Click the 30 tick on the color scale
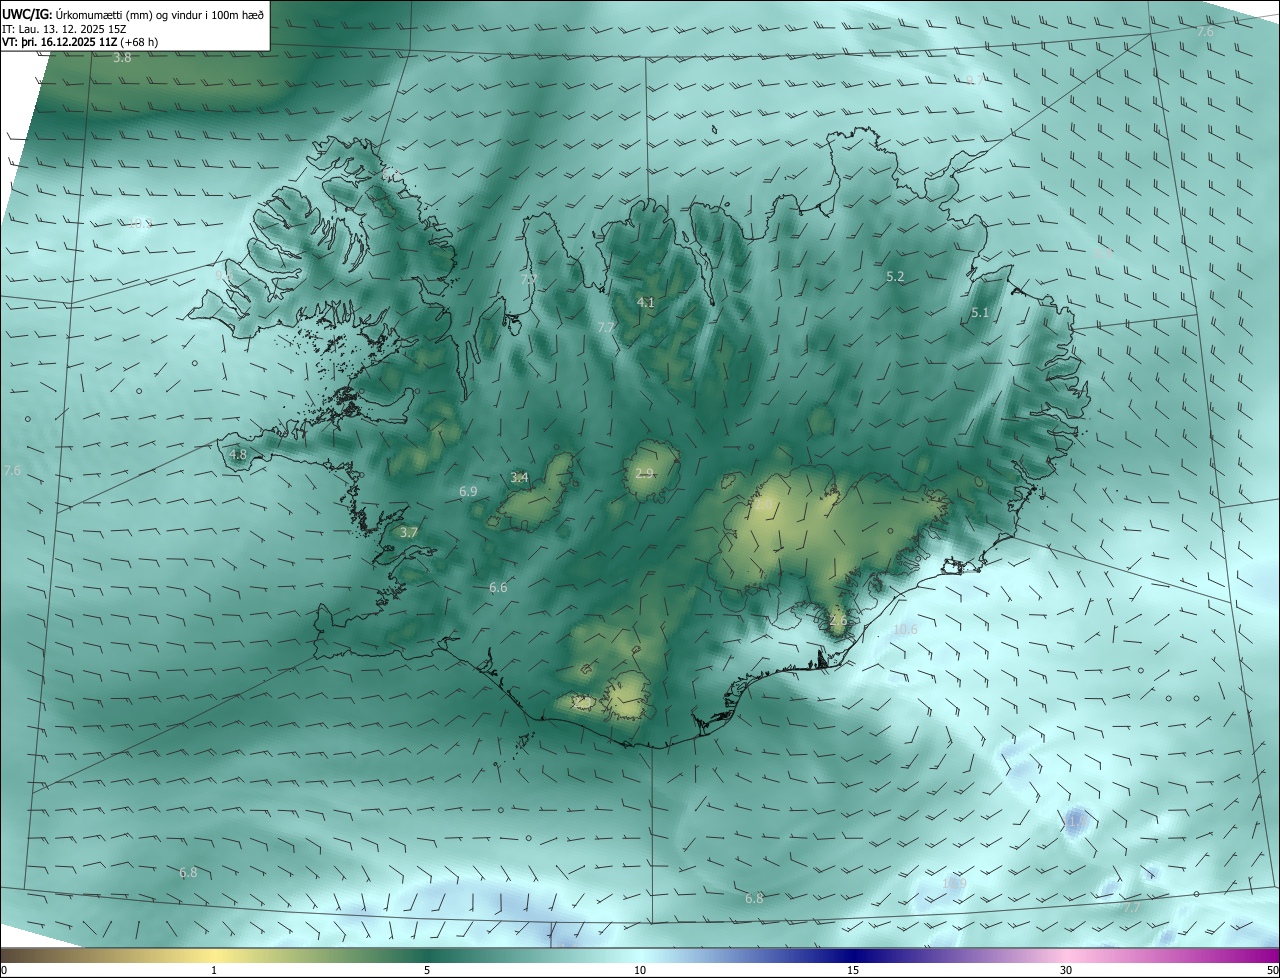This screenshot has width=1280, height=978. [x=1066, y=970]
